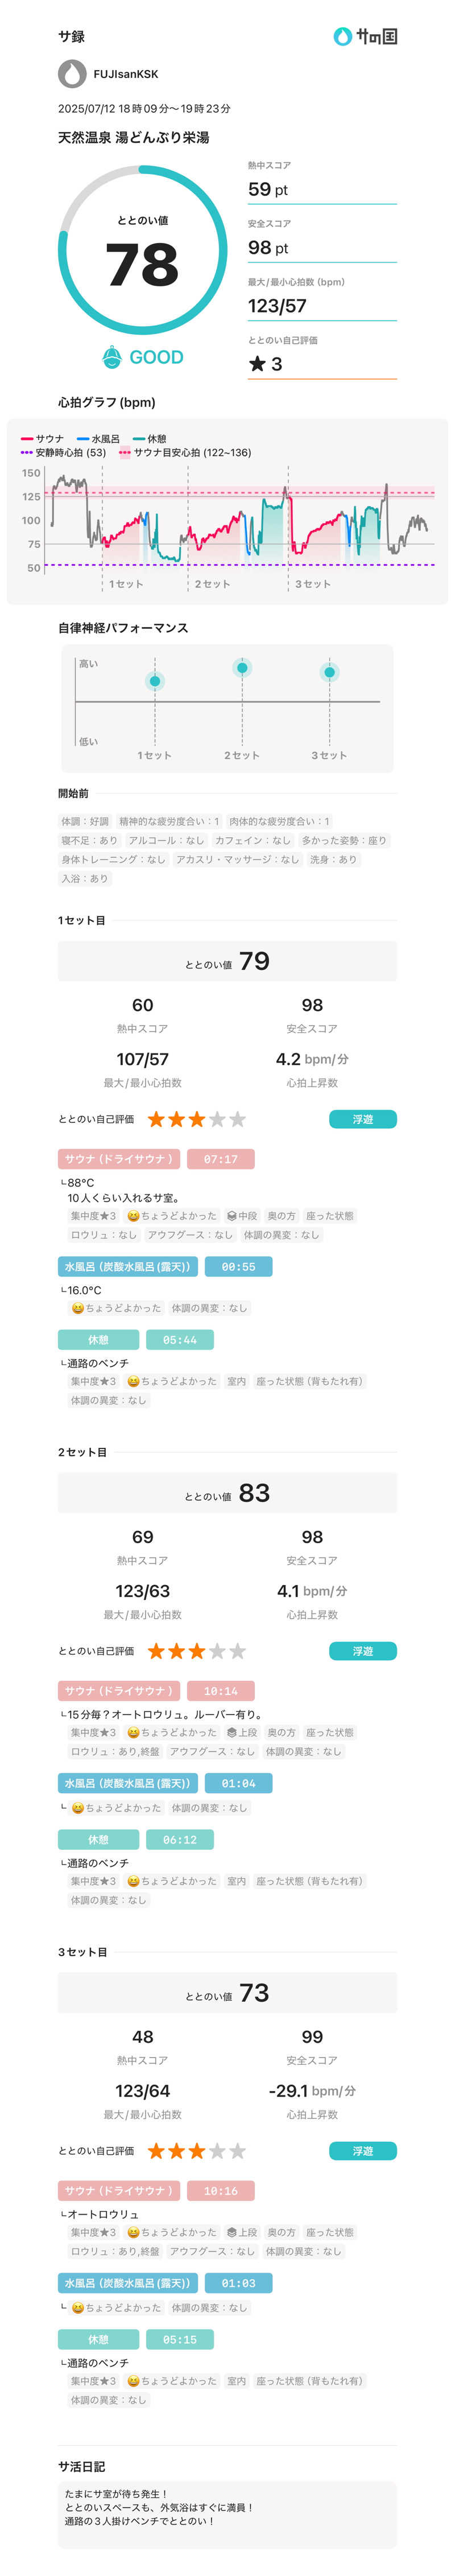The image size is (455, 2576).
Task: Click the 浮遊 badge in 1セット目
Action: (363, 1119)
